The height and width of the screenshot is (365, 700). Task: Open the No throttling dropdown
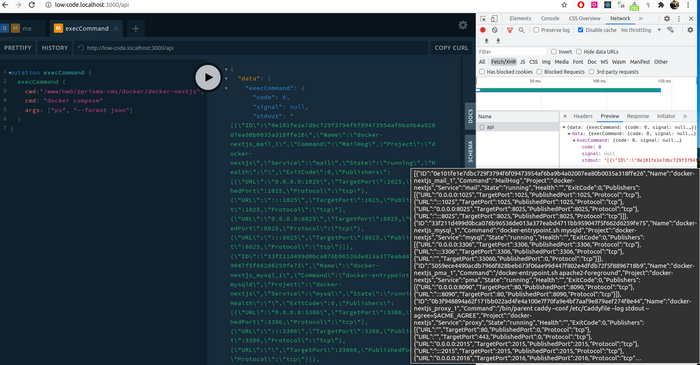click(x=640, y=30)
